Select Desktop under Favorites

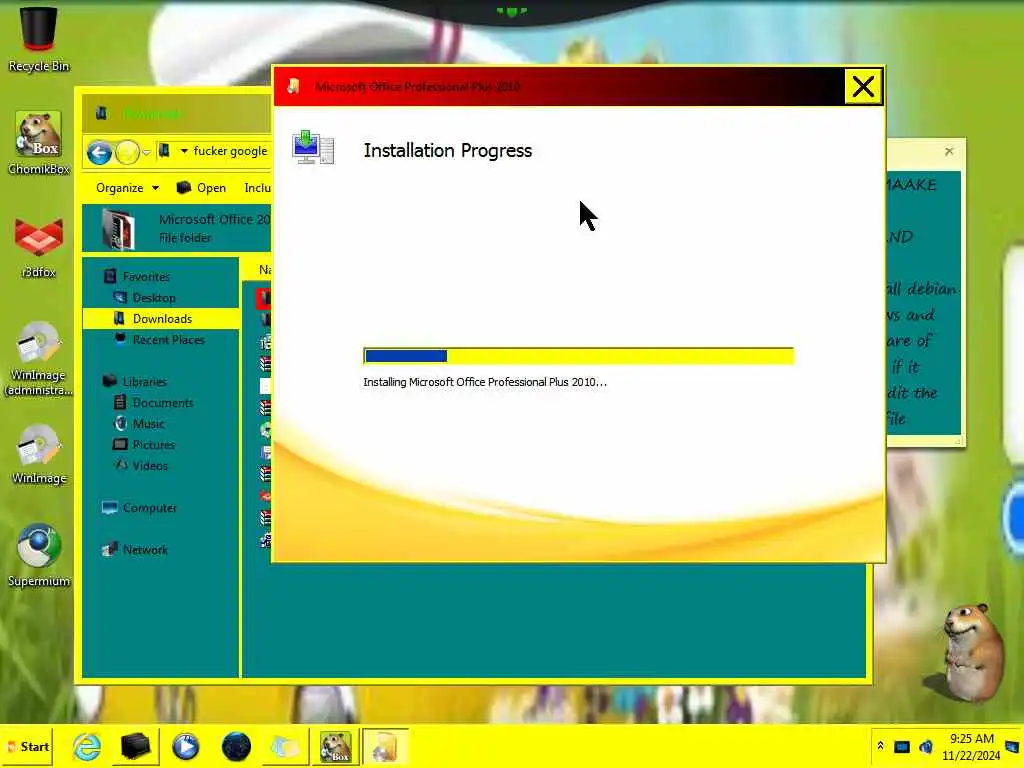144,298
